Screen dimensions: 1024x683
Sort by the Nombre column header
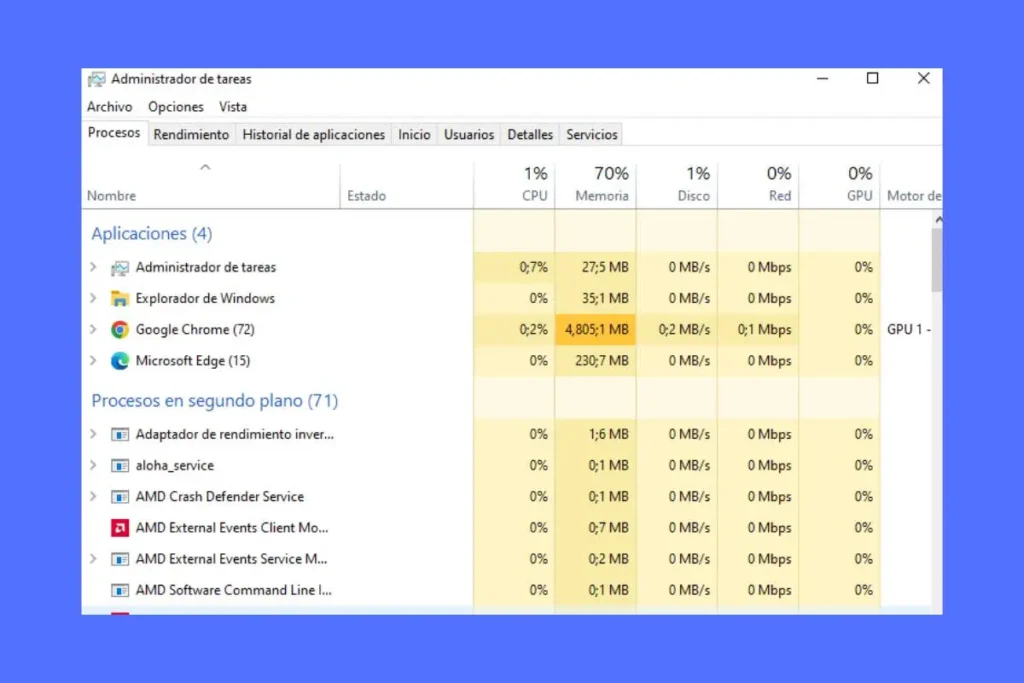tap(210, 185)
